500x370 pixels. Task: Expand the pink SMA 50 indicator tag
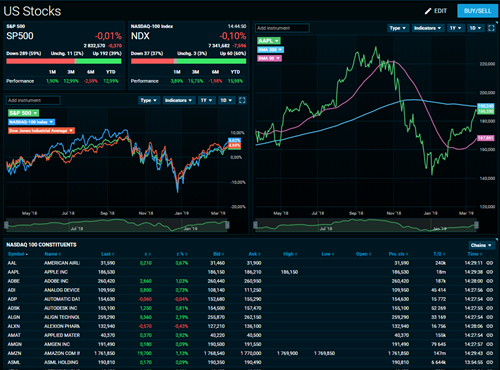269,58
